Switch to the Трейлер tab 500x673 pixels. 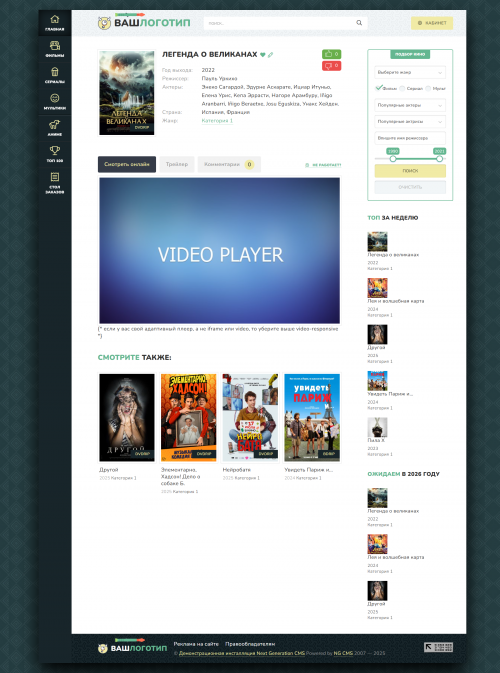point(177,164)
